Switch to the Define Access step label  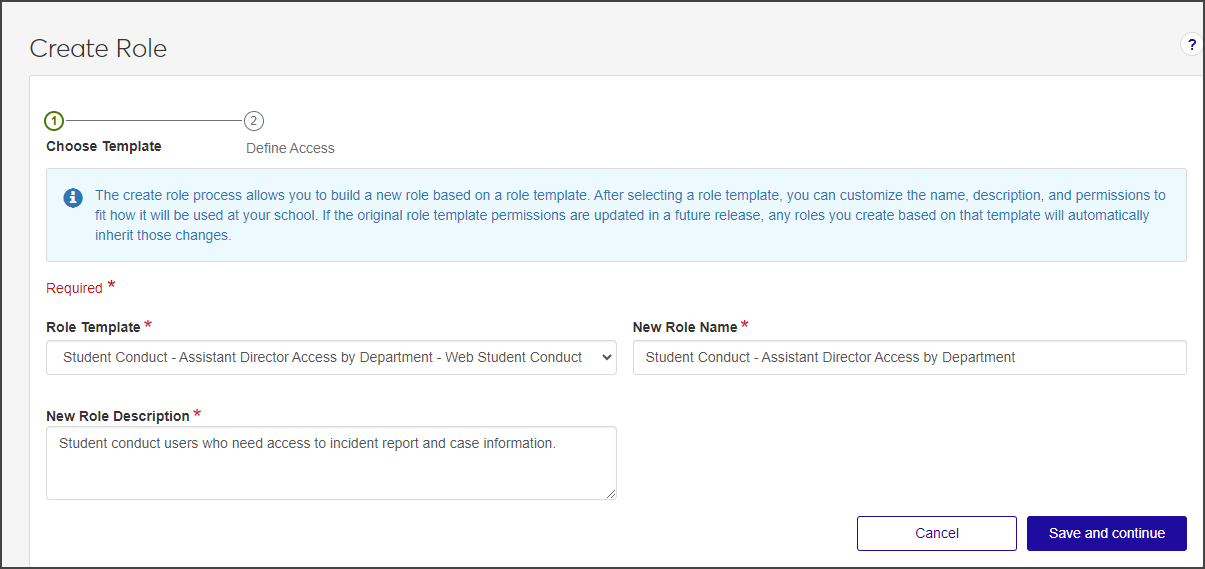[290, 148]
